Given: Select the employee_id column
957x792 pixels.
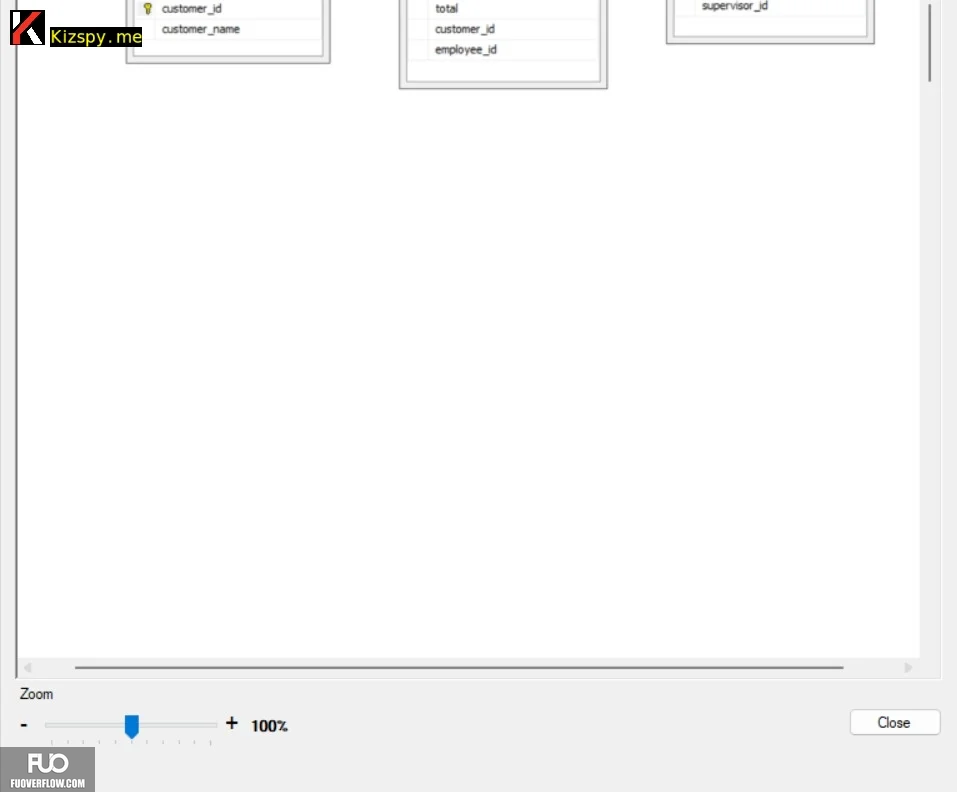Looking at the screenshot, I should click(x=466, y=50).
